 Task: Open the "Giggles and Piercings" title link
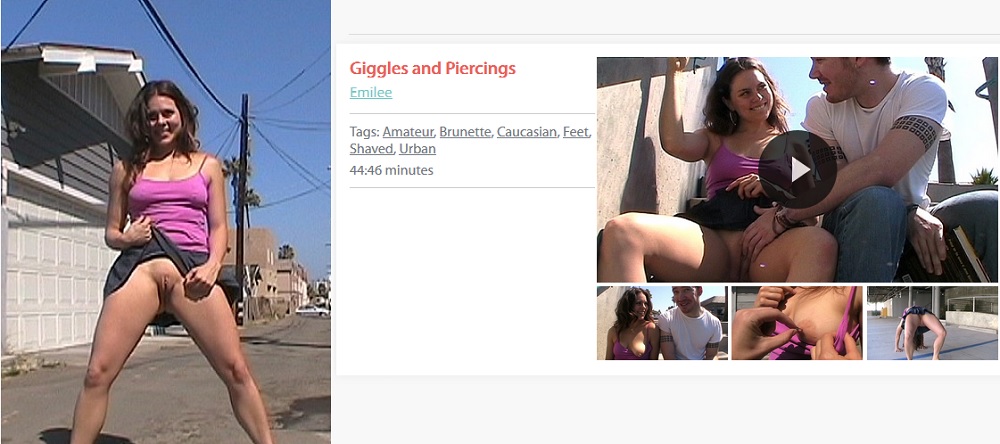click(x=432, y=68)
